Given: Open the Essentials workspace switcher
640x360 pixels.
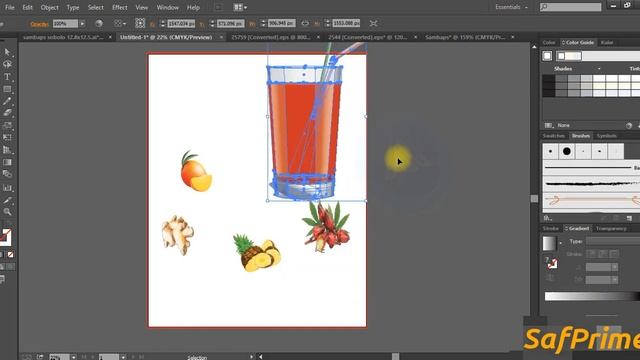Looking at the screenshot, I should click(x=511, y=7).
